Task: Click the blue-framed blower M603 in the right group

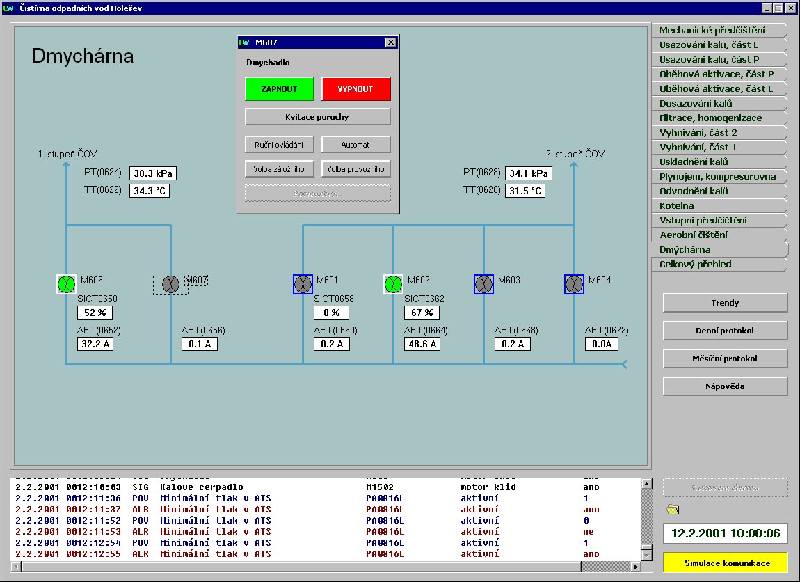Action: (x=483, y=284)
